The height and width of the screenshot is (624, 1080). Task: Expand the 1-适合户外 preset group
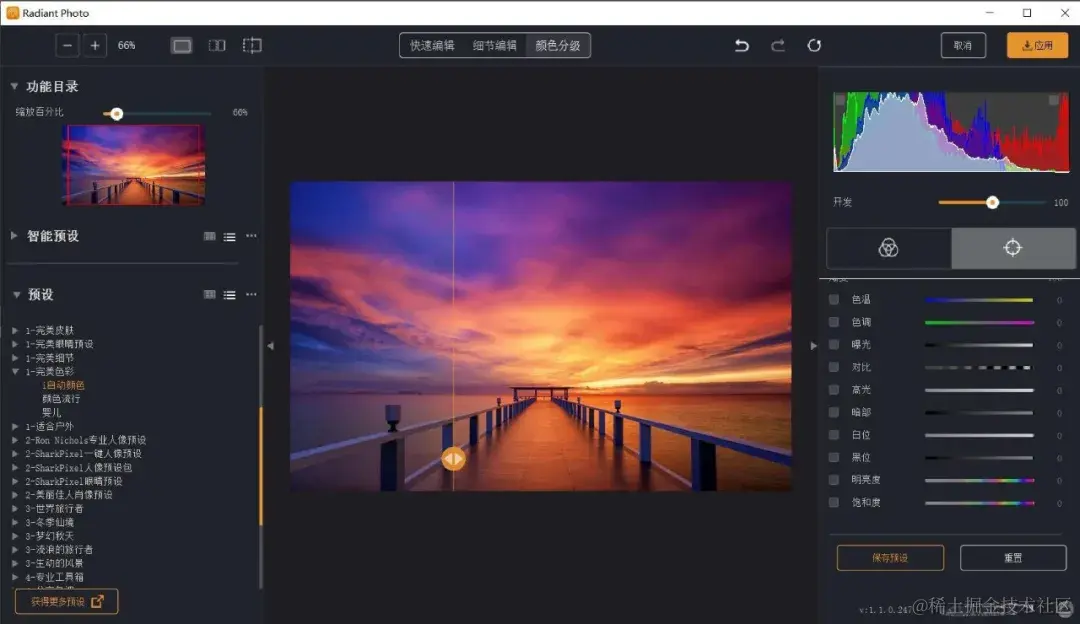[x=14, y=427]
